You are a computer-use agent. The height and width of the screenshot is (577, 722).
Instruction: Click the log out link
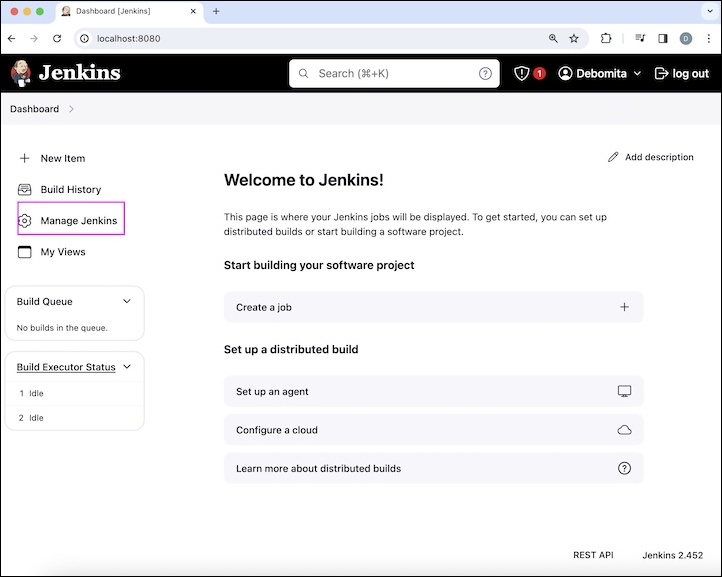coord(681,73)
